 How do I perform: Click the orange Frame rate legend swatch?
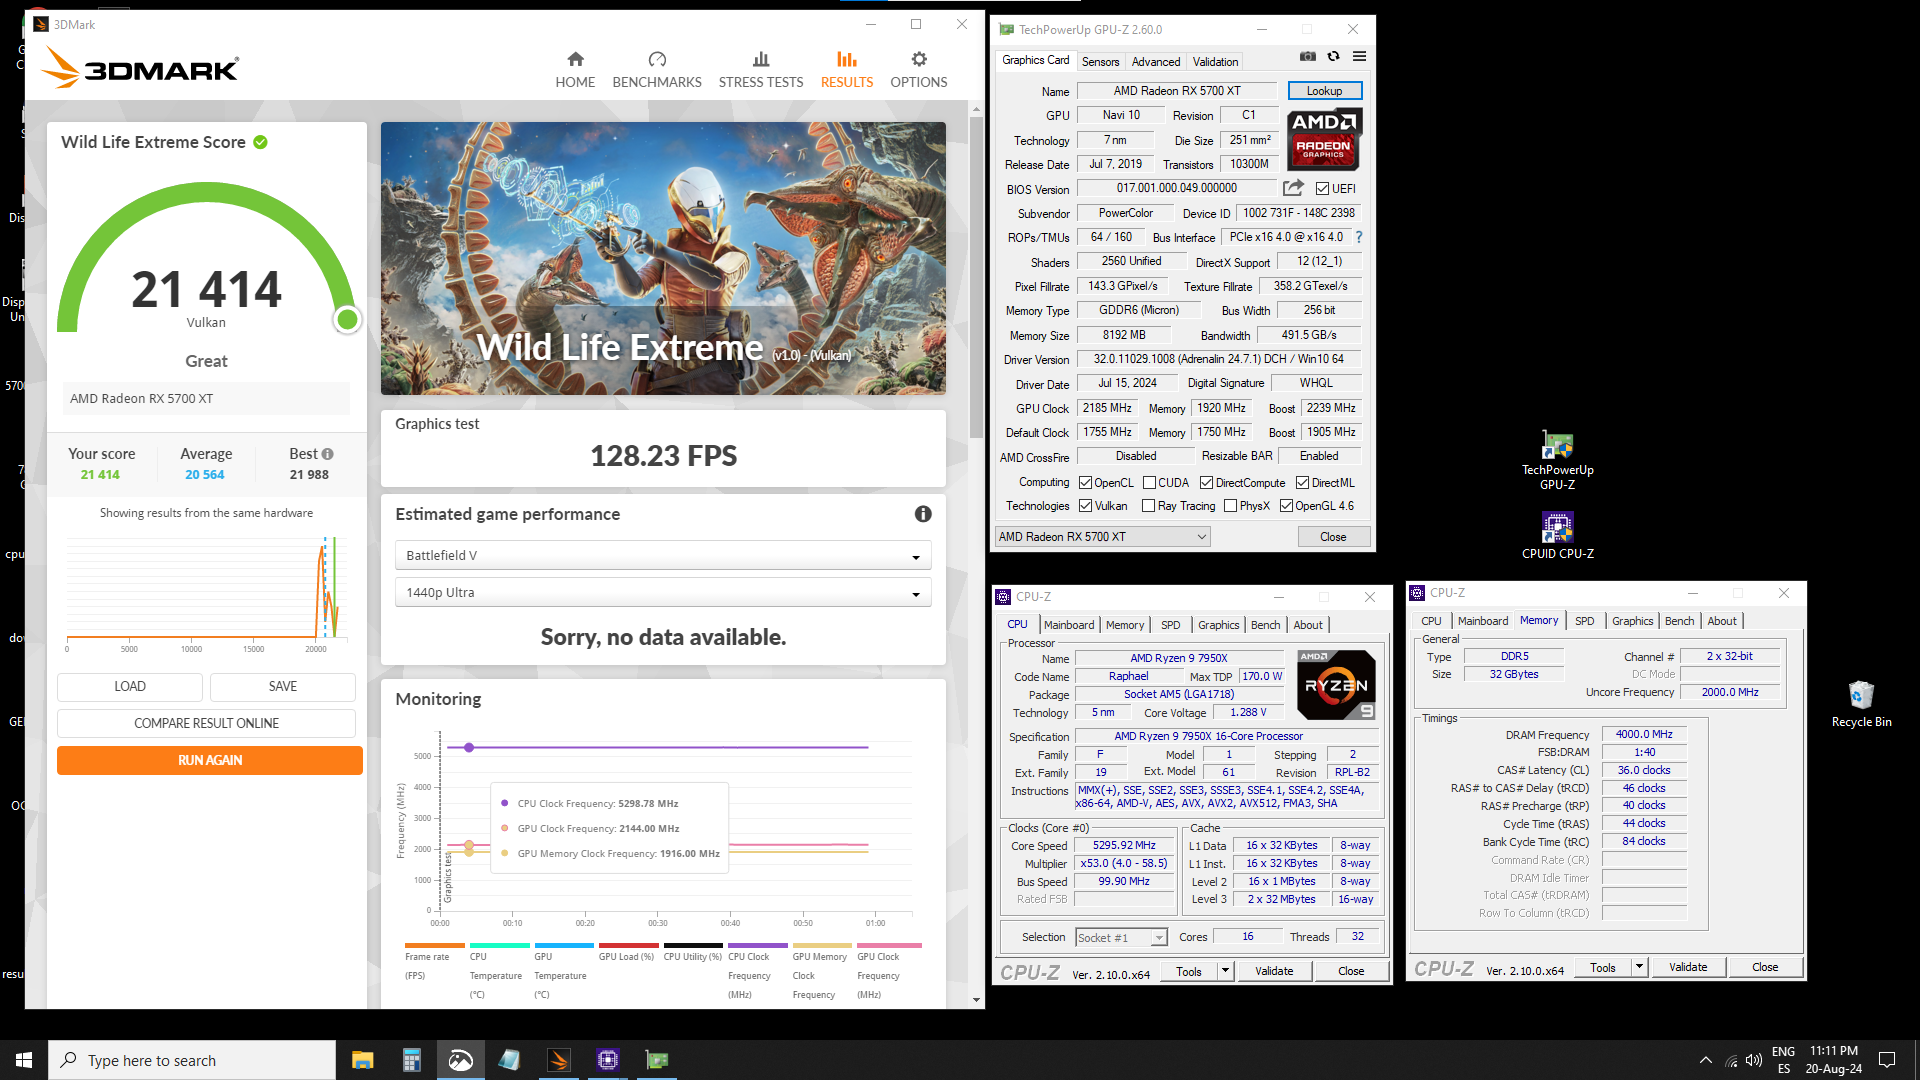coord(434,945)
